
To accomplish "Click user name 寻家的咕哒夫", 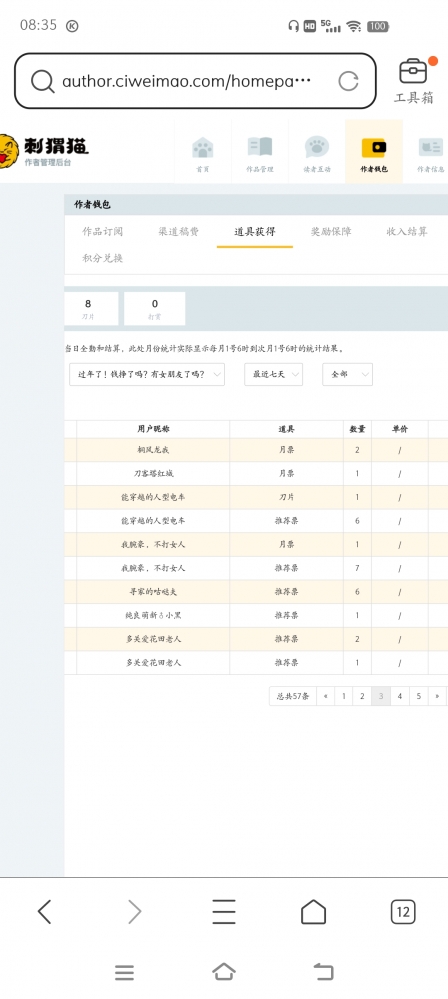I will click(x=153, y=592).
